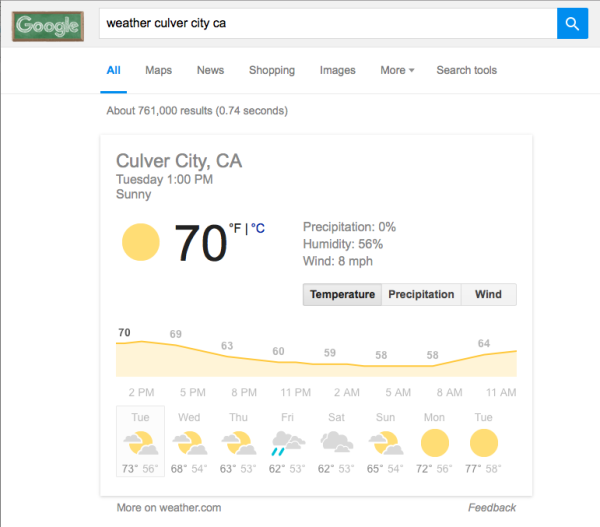The height and width of the screenshot is (527, 600).
Task: Switch temperature units to °C
Action: click(x=258, y=228)
